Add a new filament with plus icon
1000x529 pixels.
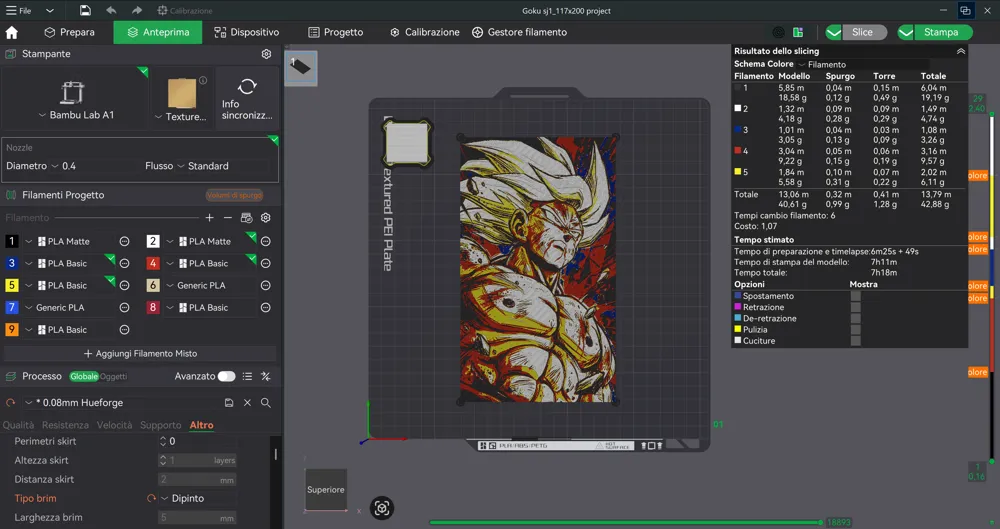click(x=209, y=218)
